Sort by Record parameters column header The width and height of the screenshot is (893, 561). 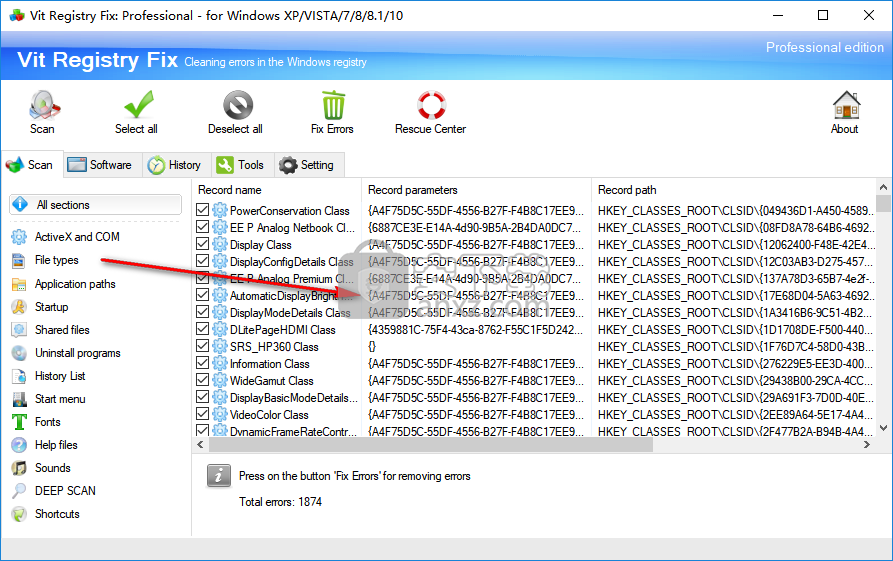pyautogui.click(x=476, y=190)
